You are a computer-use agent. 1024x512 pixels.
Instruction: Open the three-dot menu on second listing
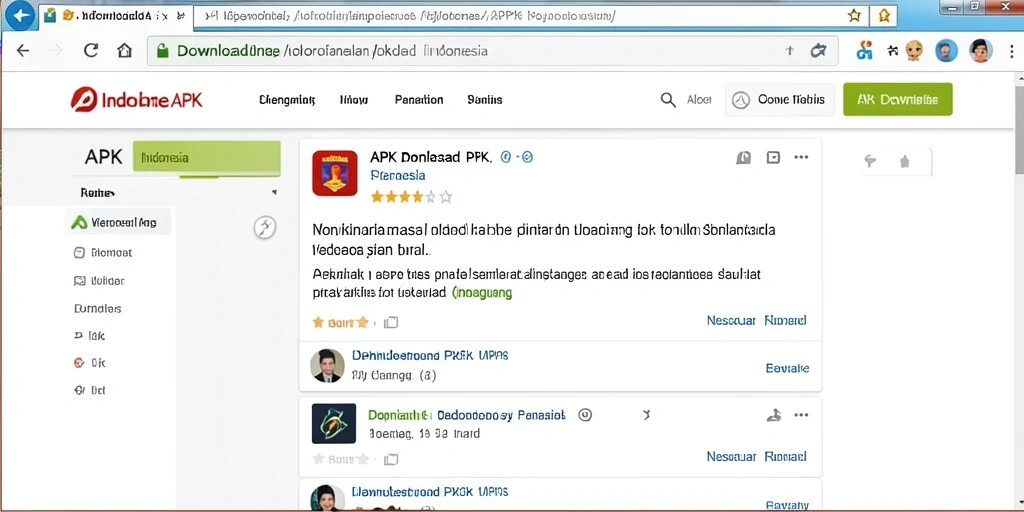pos(801,415)
